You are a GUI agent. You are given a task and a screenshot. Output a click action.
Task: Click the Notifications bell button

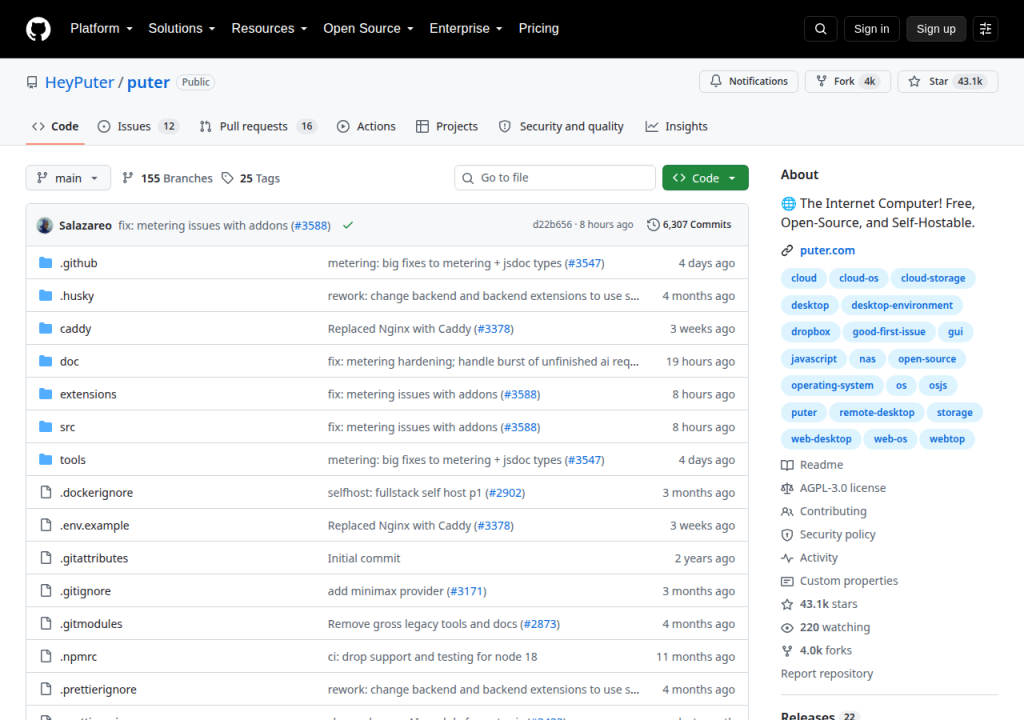click(x=748, y=81)
